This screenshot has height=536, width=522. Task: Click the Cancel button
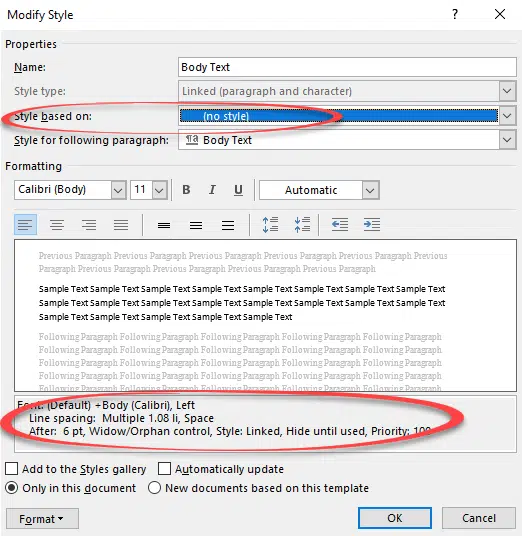(479, 518)
